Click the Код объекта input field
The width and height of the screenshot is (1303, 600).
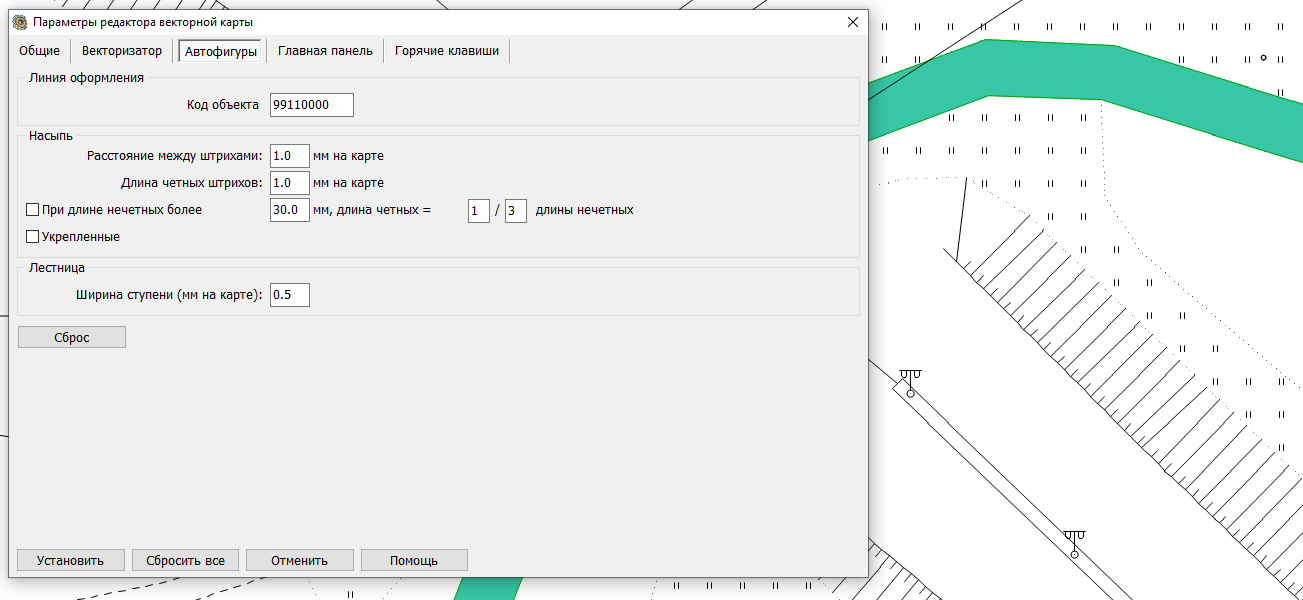tap(311, 105)
